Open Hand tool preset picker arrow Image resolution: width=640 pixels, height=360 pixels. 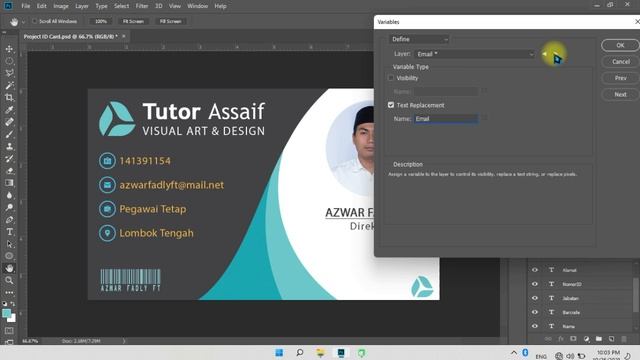point(23,22)
